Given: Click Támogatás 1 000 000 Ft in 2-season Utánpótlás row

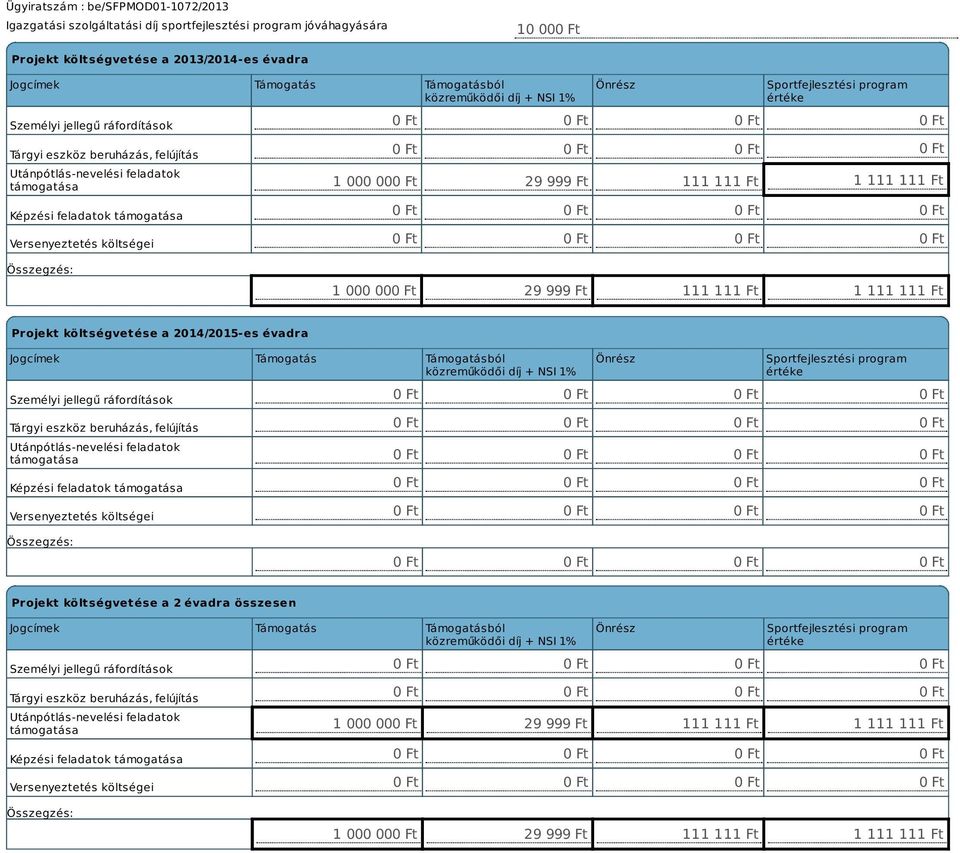Looking at the screenshot, I should point(337,723).
